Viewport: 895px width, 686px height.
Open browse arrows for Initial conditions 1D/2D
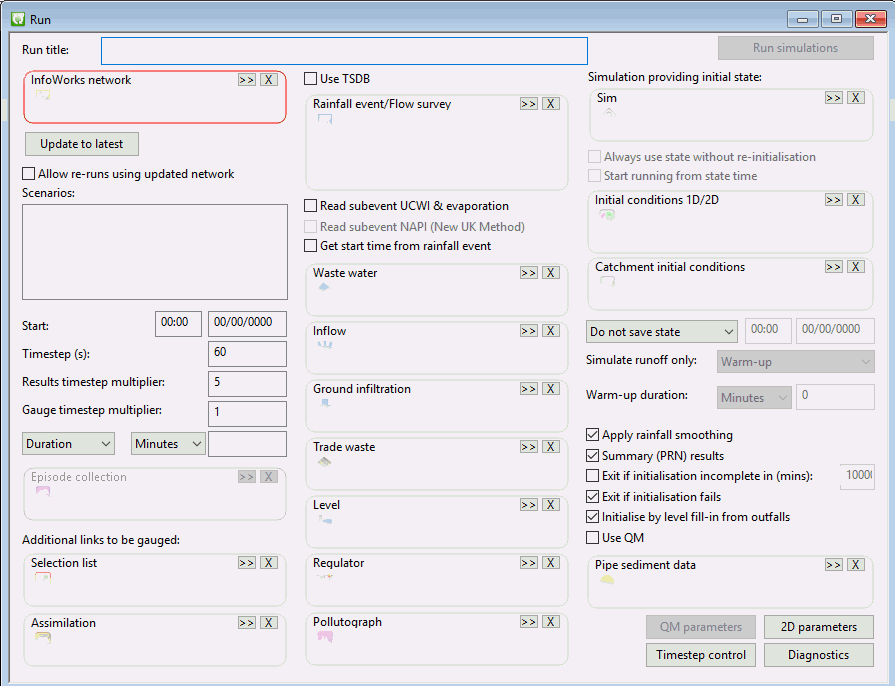[x=833, y=200]
